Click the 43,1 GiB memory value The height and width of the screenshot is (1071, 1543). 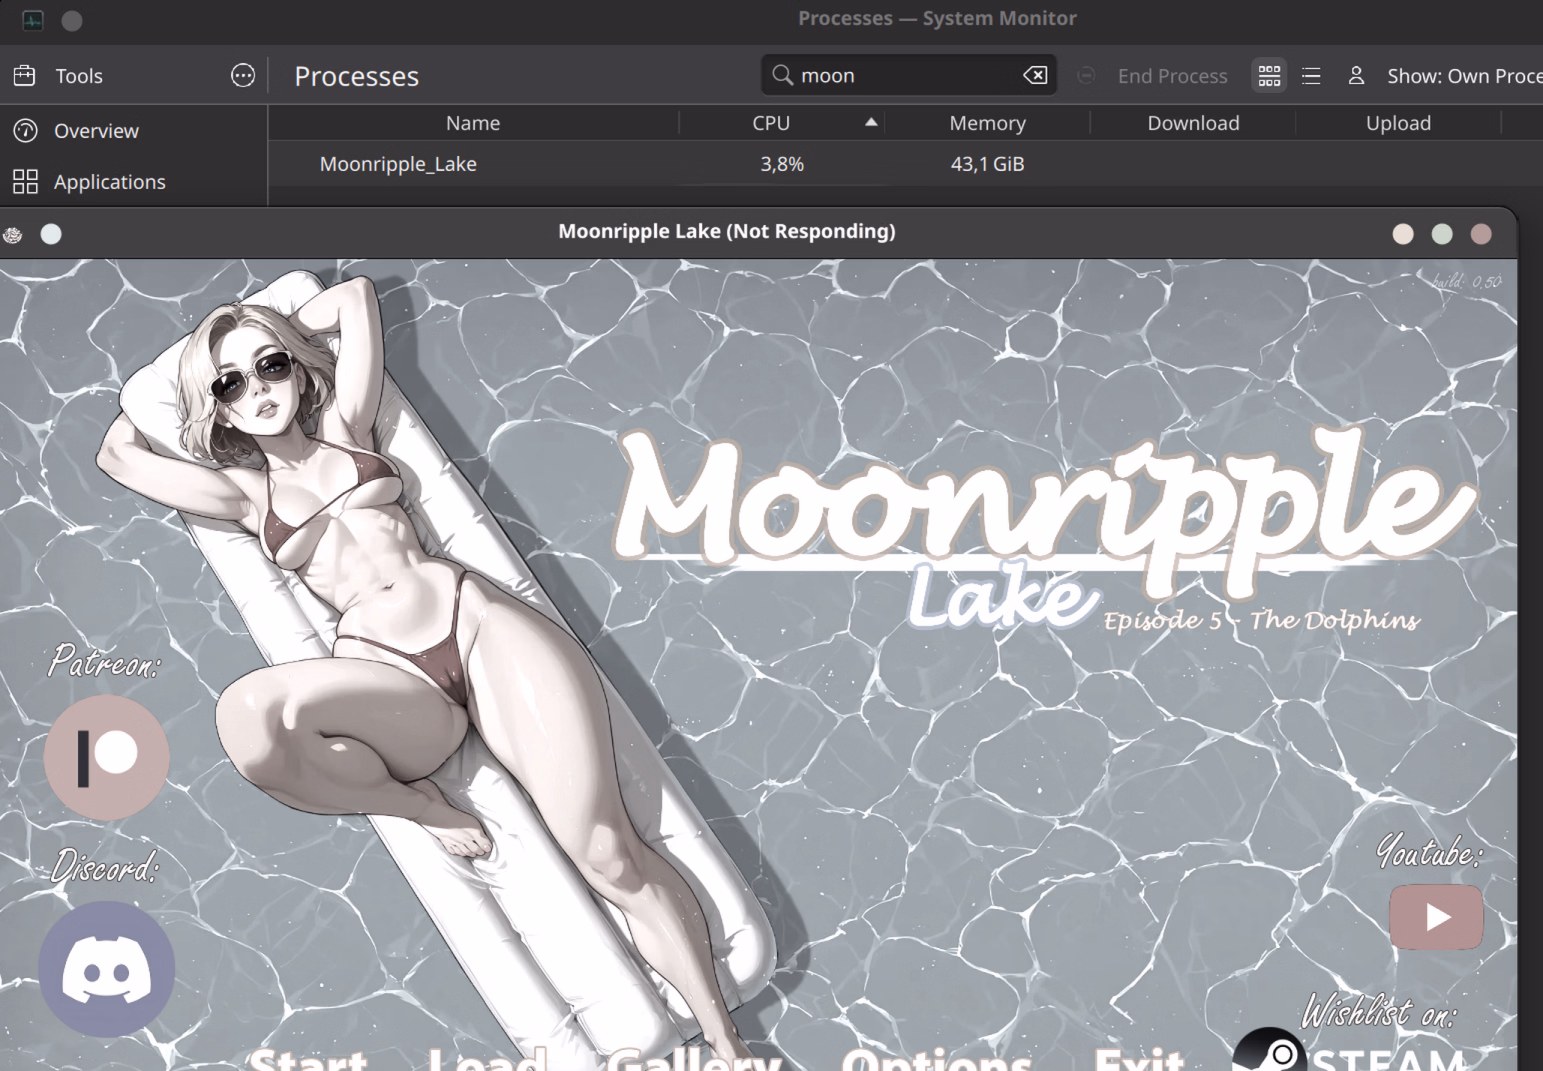point(987,164)
